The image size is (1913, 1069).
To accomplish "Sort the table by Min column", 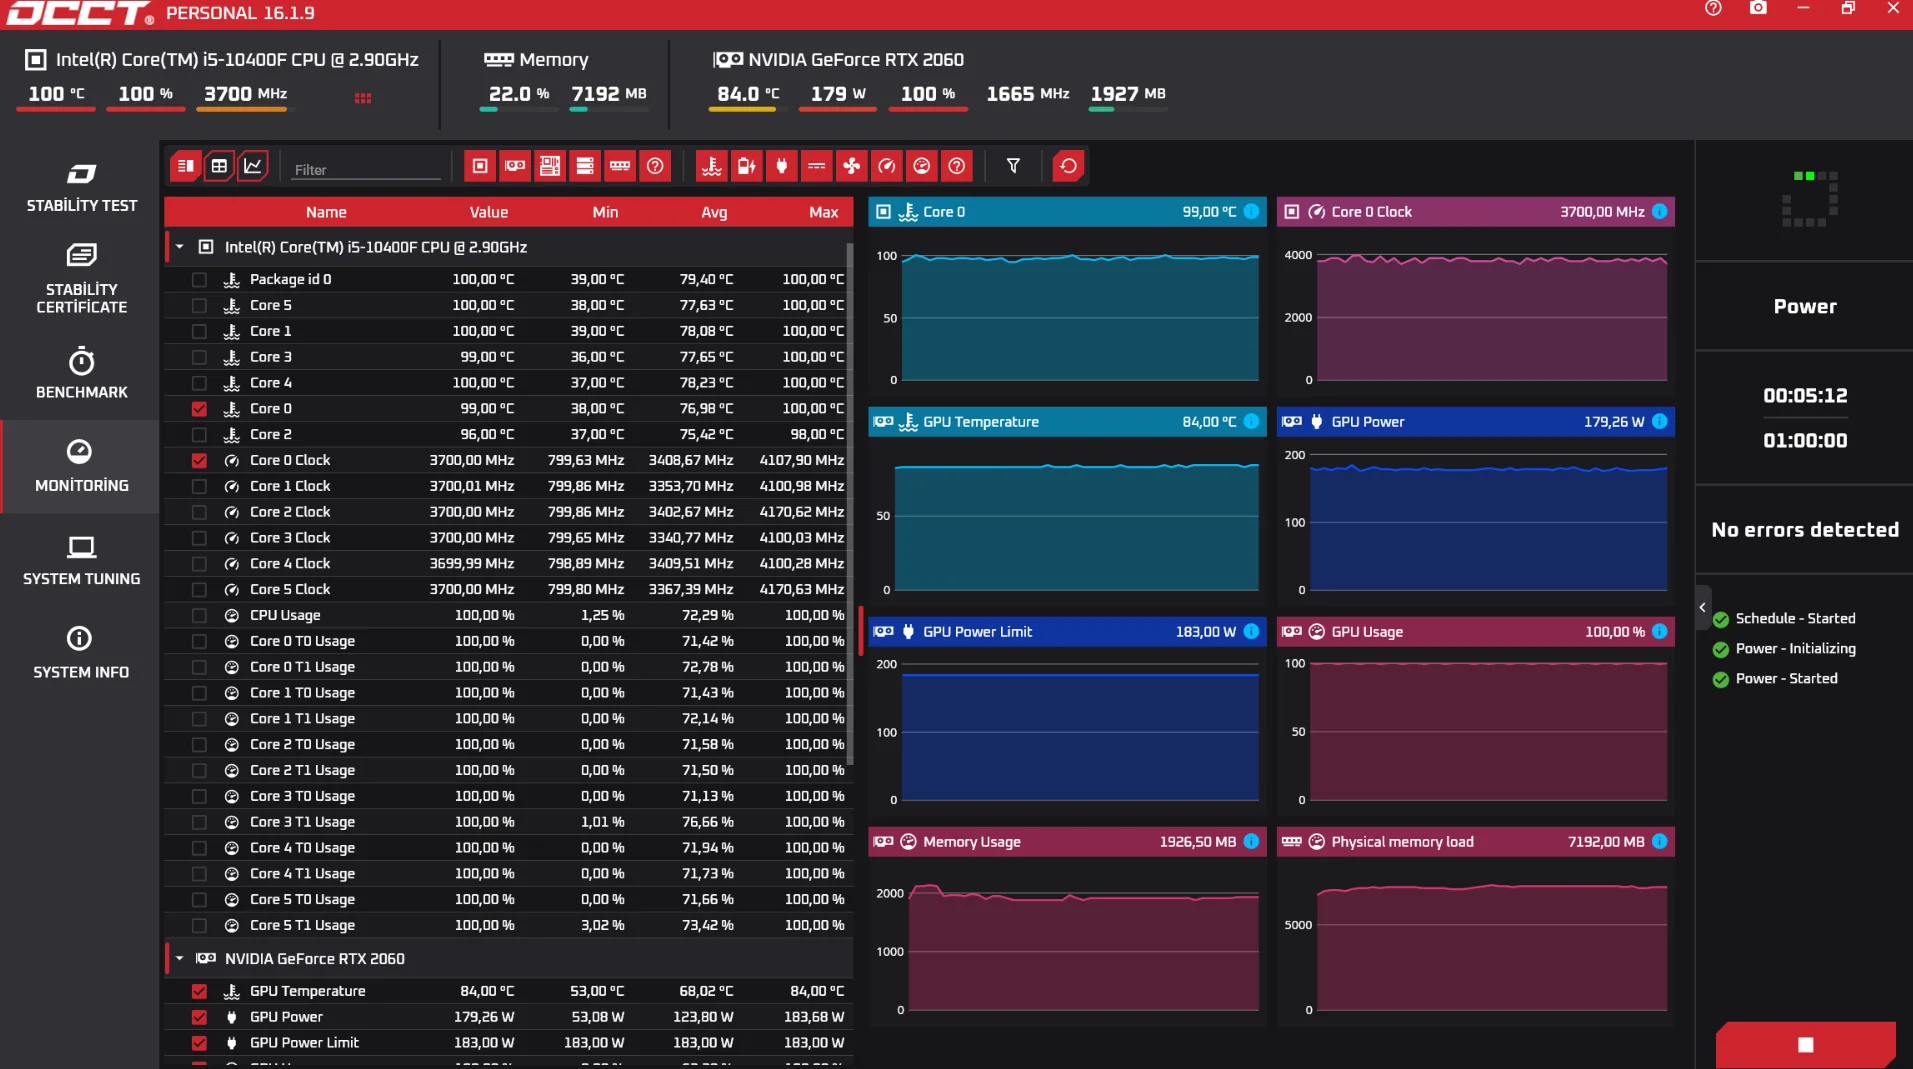I will 605,212.
